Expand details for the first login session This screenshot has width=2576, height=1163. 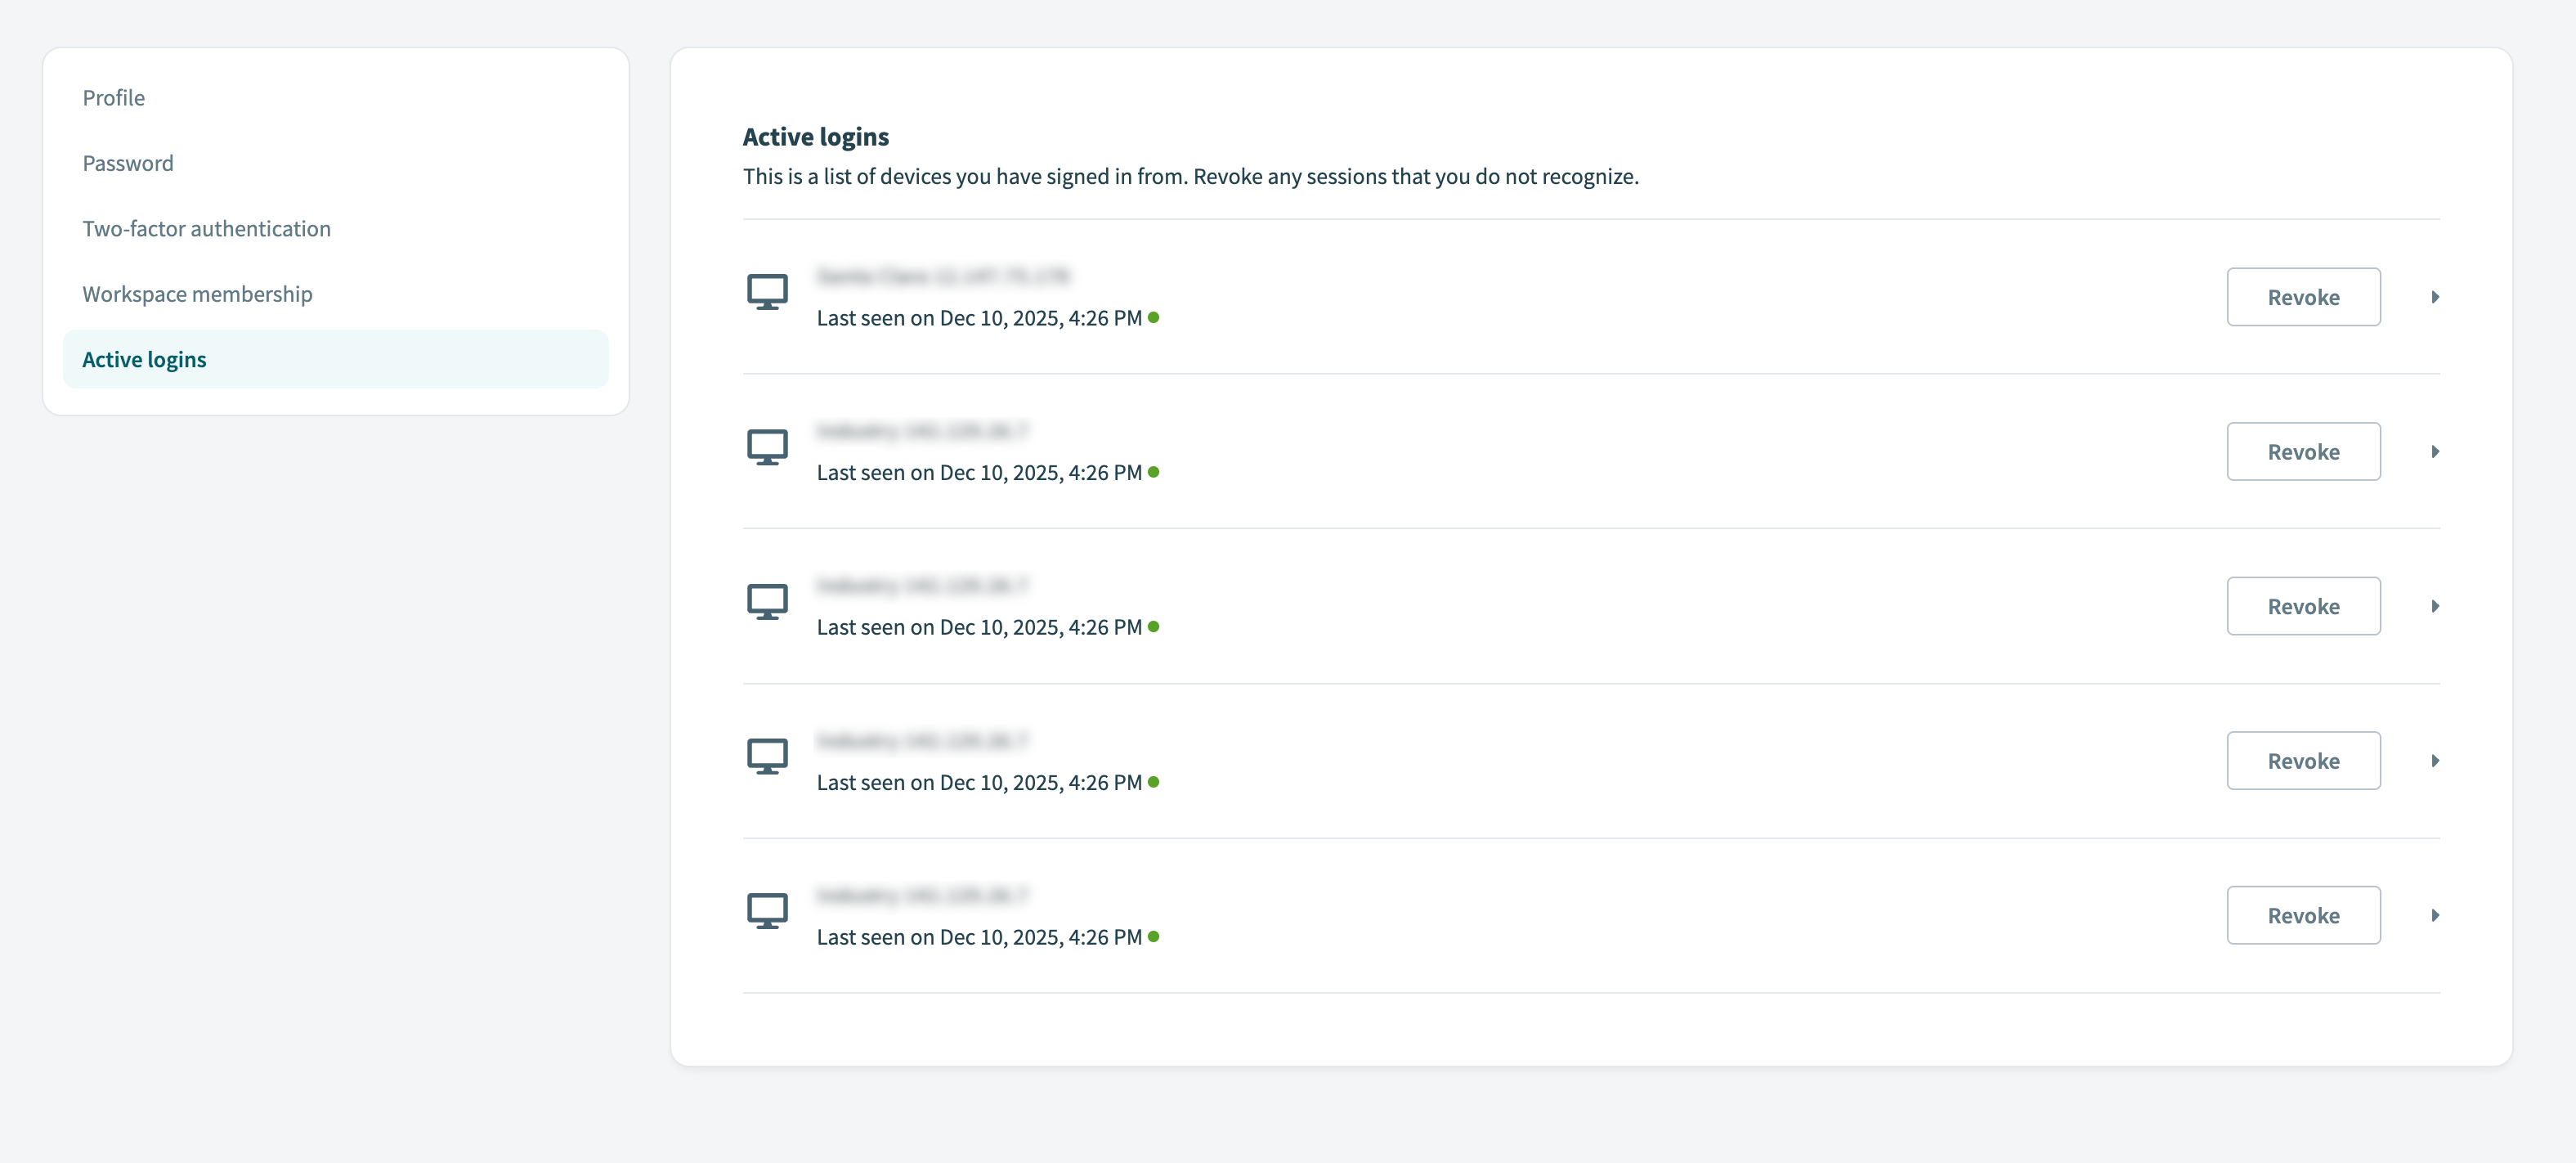[x=2436, y=296]
